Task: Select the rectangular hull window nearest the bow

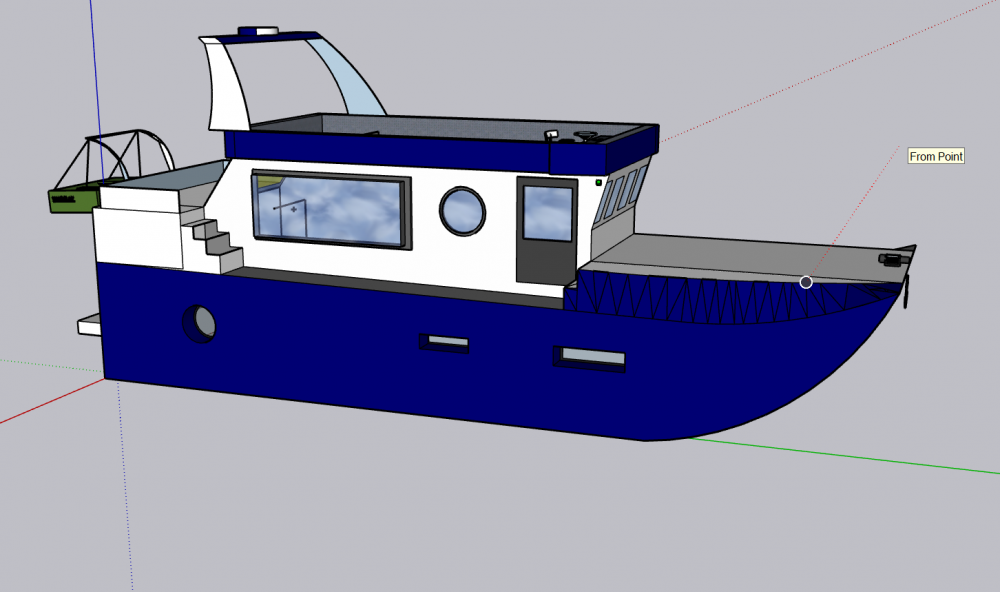Action: pyautogui.click(x=589, y=358)
